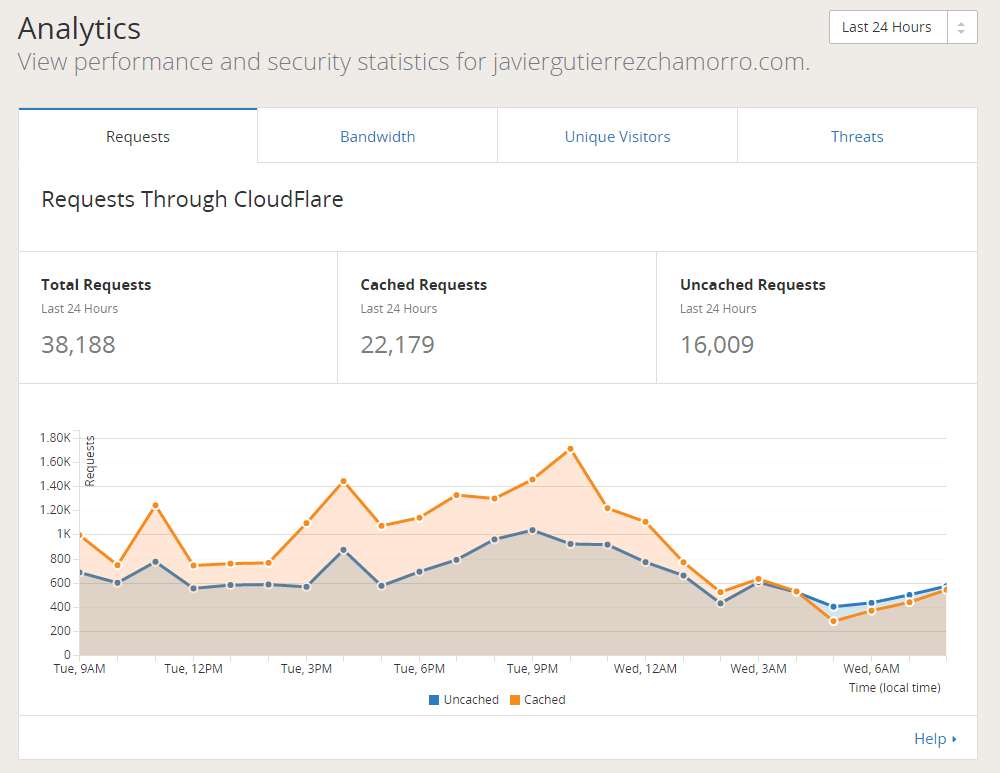Image resolution: width=1000 pixels, height=773 pixels.
Task: Expand the Help link arrow
Action: [x=955, y=739]
